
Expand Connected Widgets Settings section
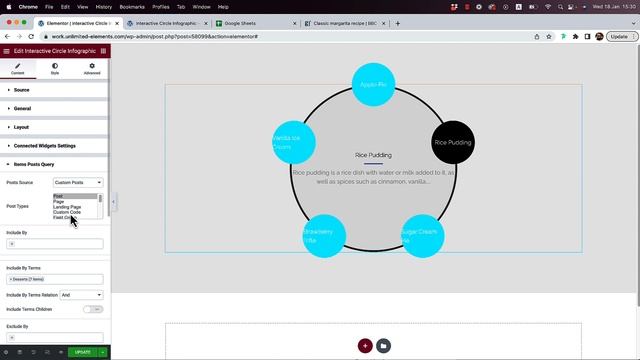[55, 146]
